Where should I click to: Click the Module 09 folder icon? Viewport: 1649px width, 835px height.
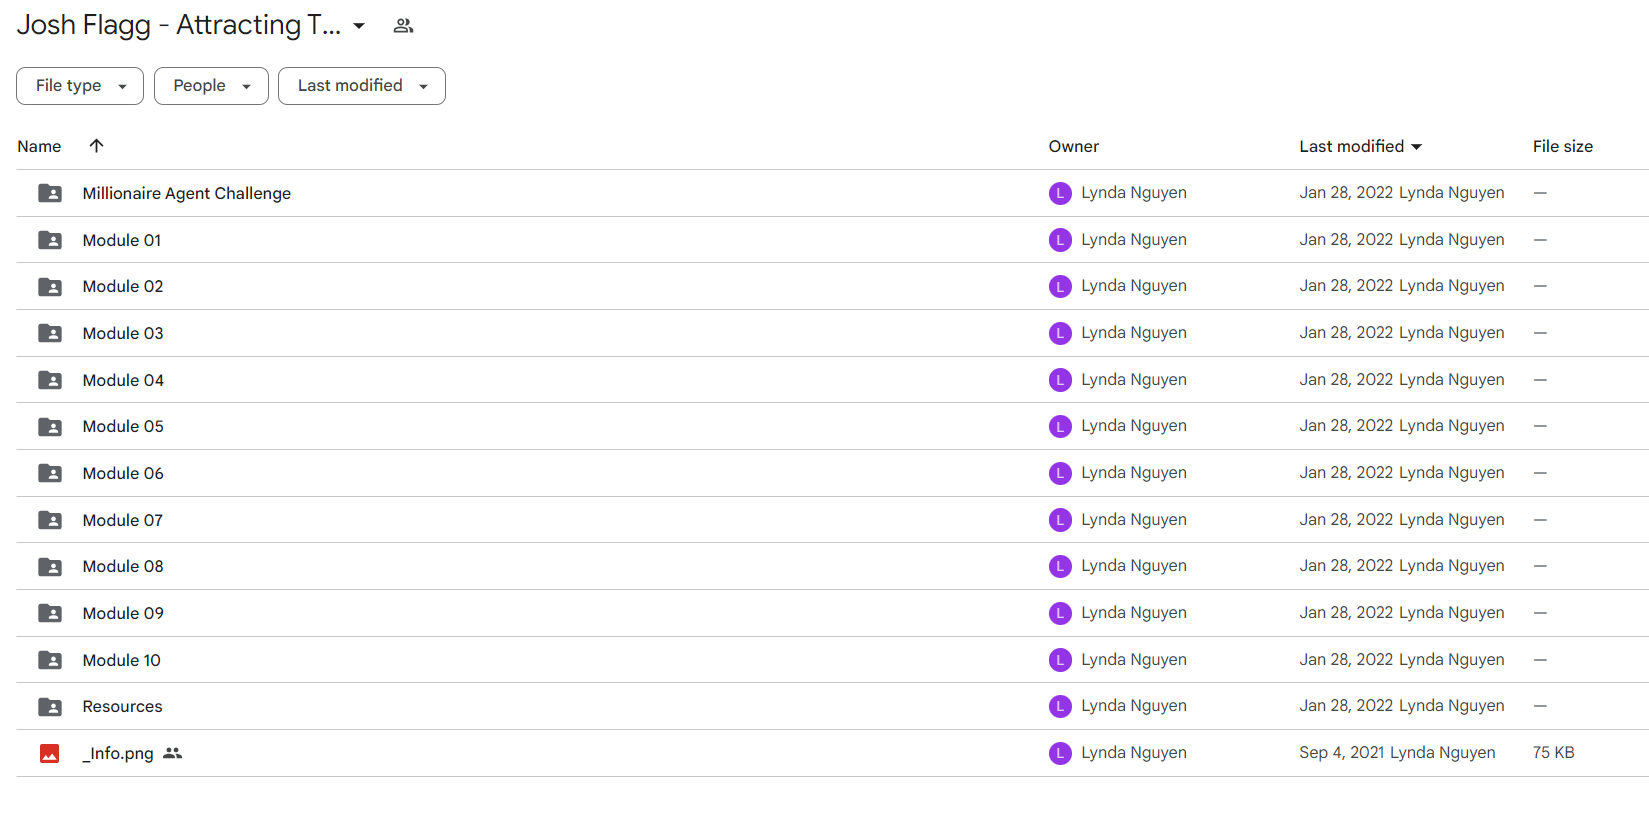50,613
